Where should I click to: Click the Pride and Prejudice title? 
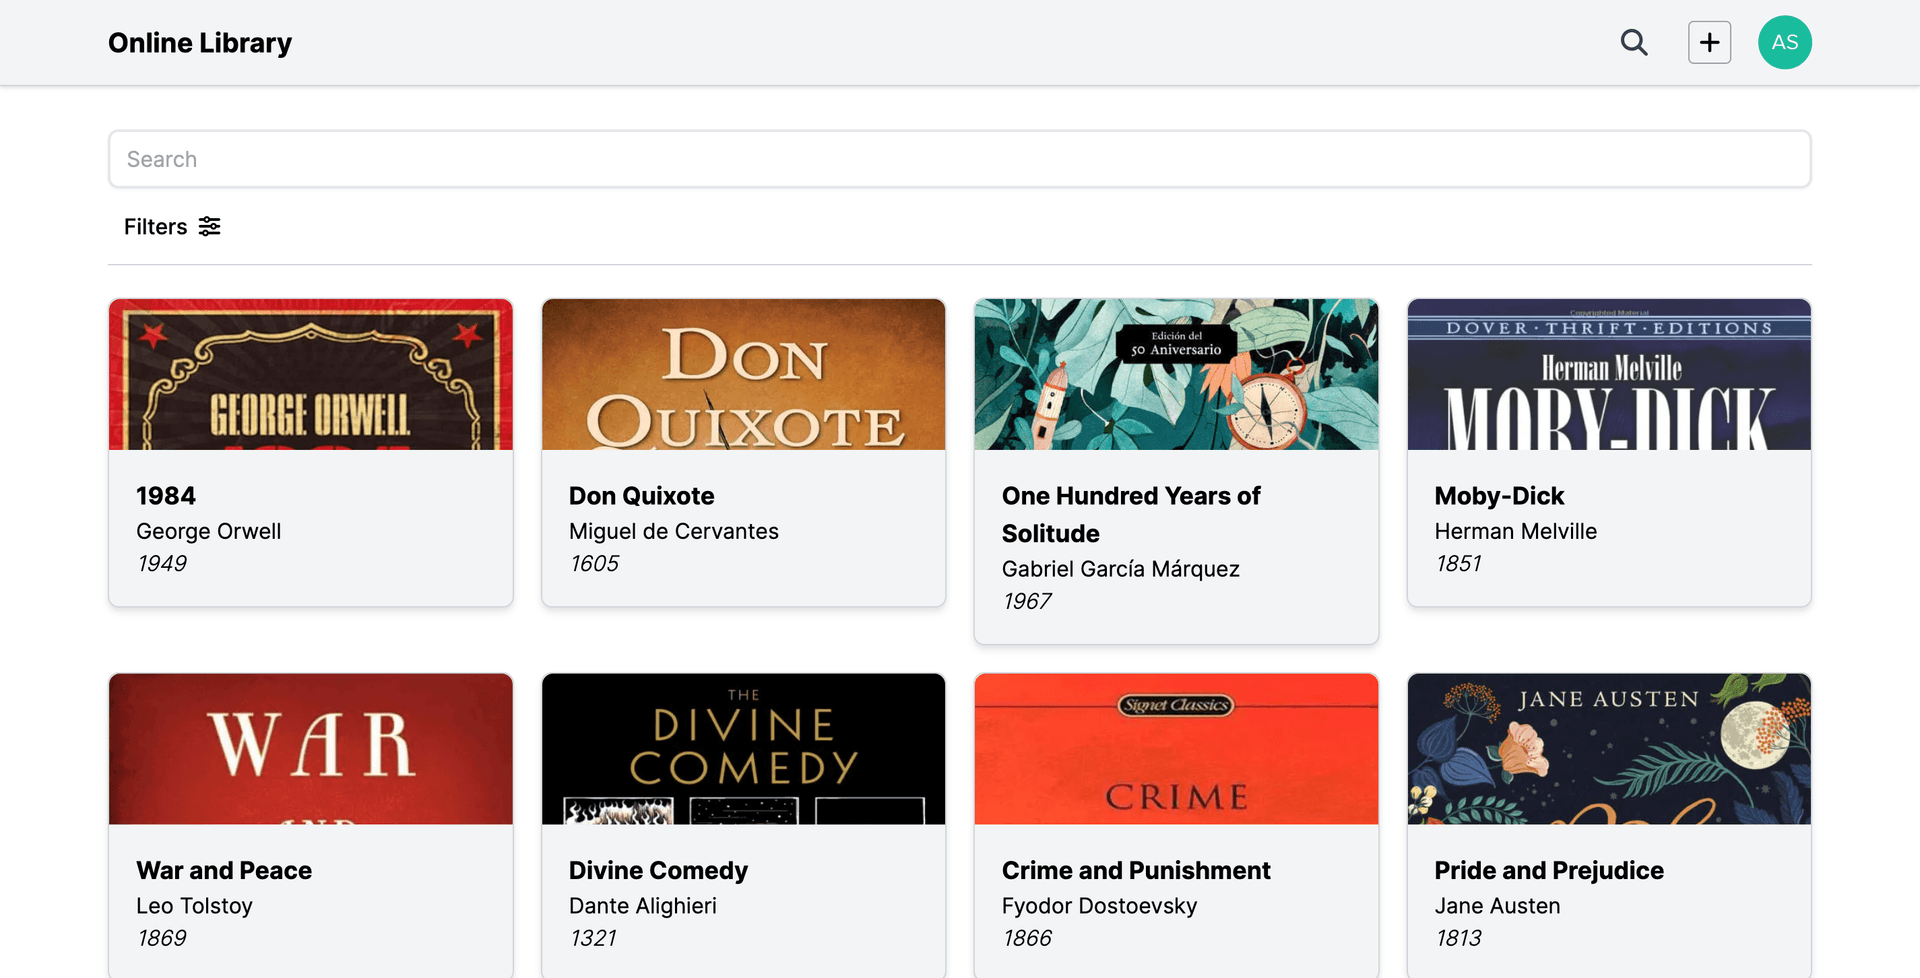click(x=1549, y=871)
